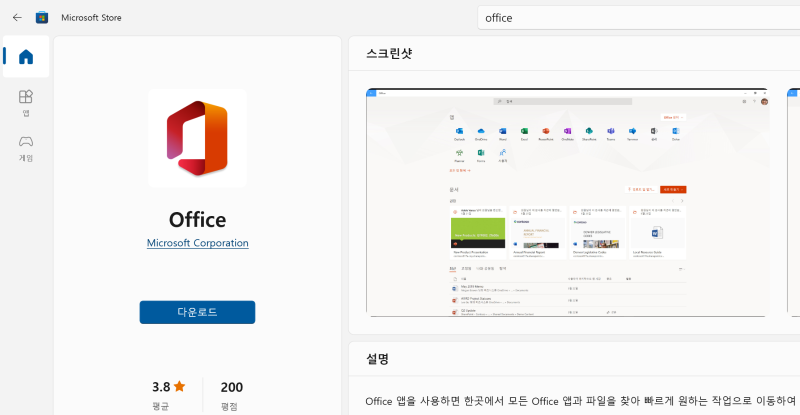The height and width of the screenshot is (415, 800).
Task: Click the 200 ratings count
Action: click(x=232, y=387)
